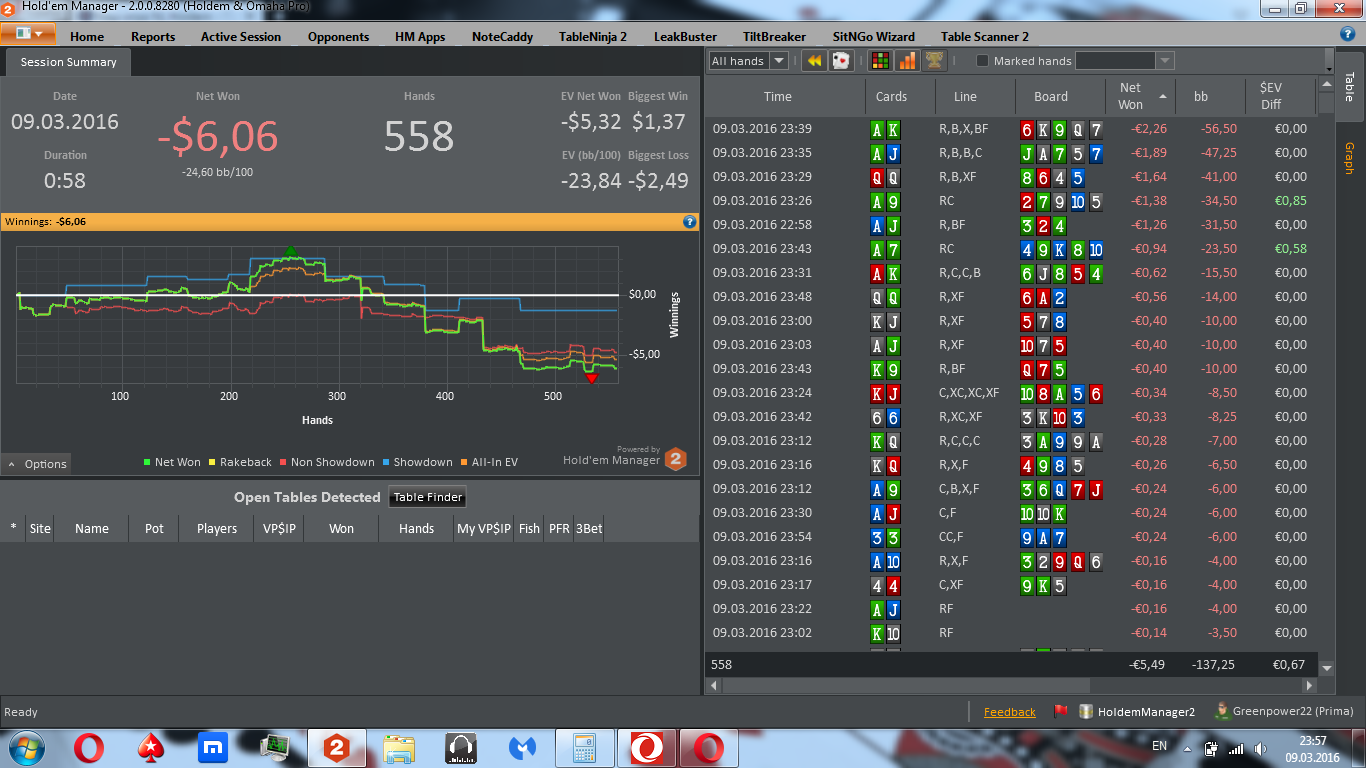1366x768 pixels.
Task: Click the red flag icon in status bar
Action: tap(1061, 712)
